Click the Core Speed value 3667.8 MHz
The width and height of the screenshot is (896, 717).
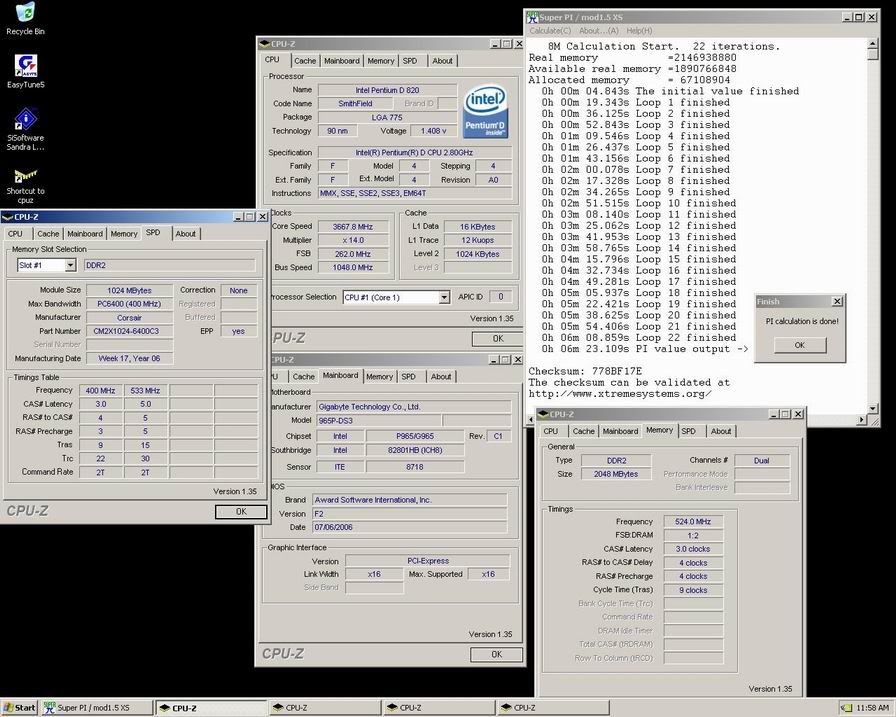tap(353, 226)
